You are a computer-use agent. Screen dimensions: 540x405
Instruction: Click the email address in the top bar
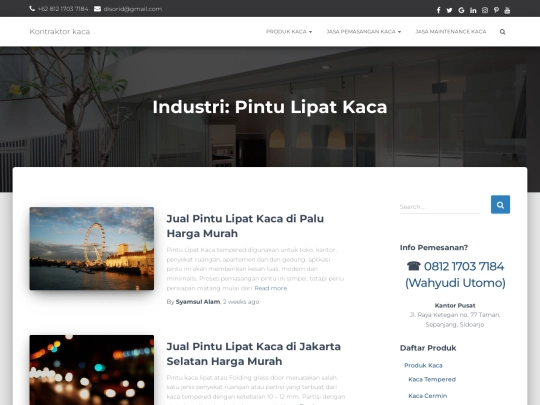133,9
